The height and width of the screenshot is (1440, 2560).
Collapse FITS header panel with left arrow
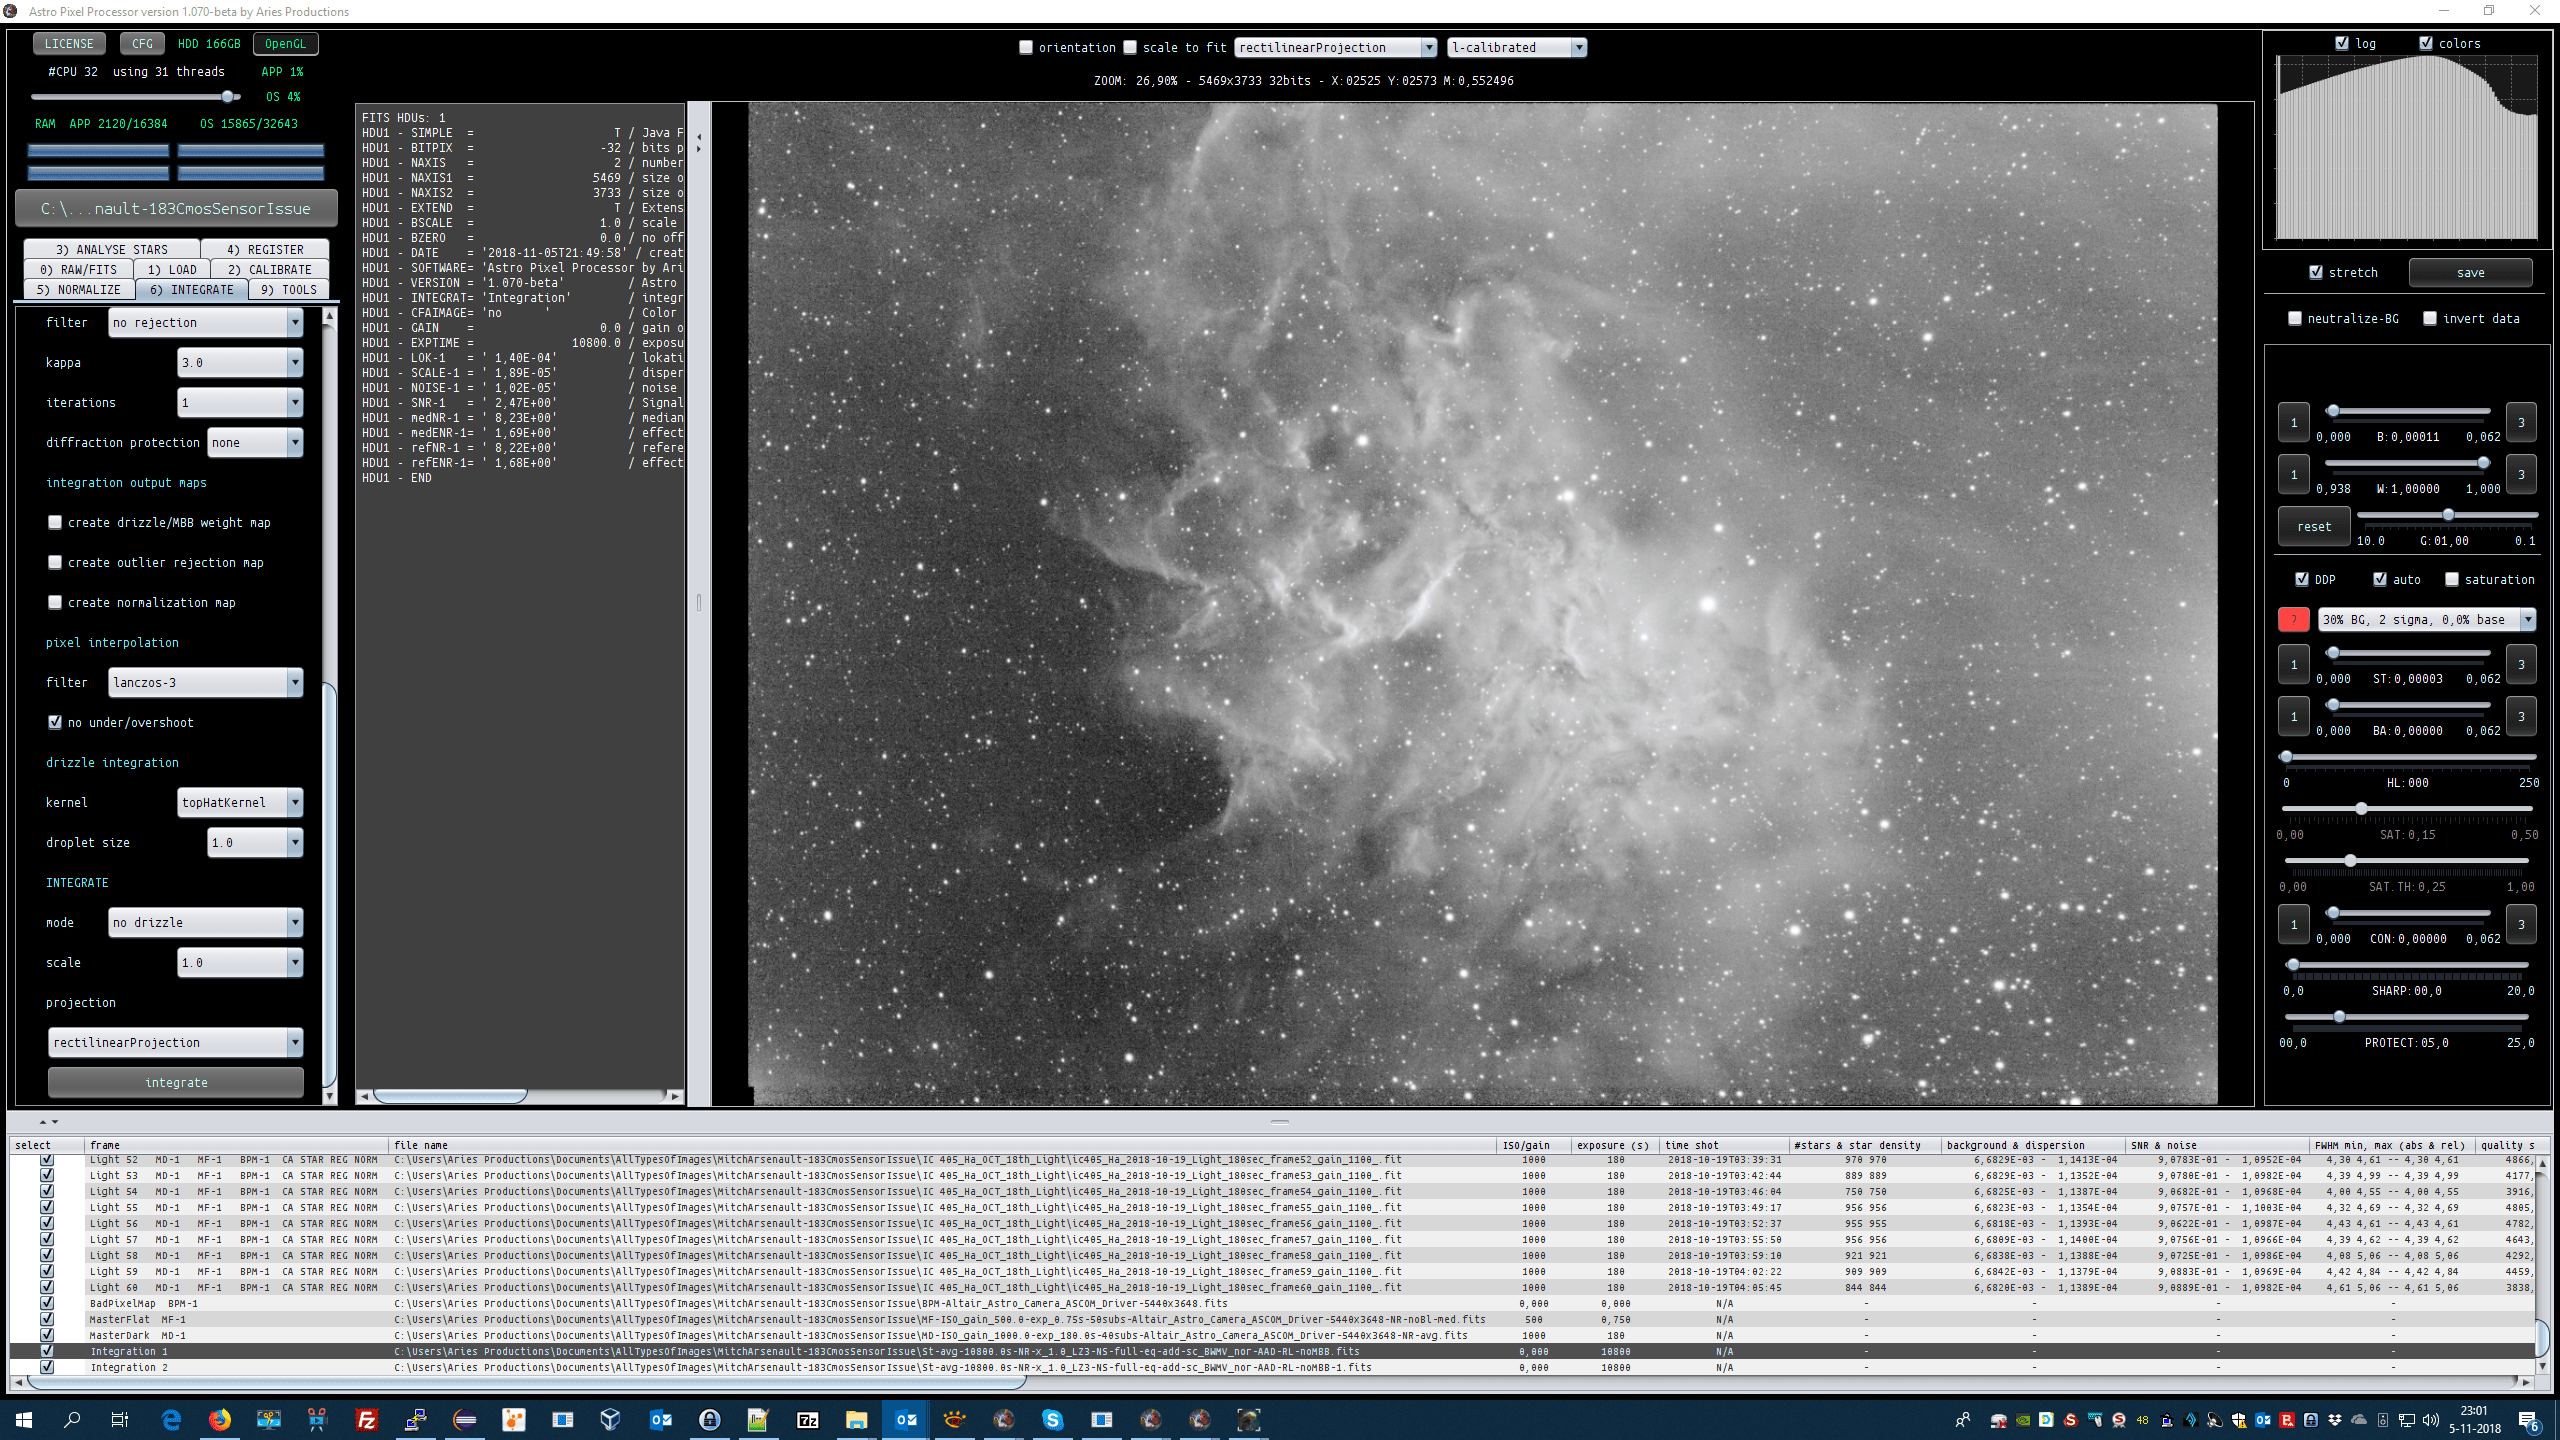pyautogui.click(x=699, y=136)
